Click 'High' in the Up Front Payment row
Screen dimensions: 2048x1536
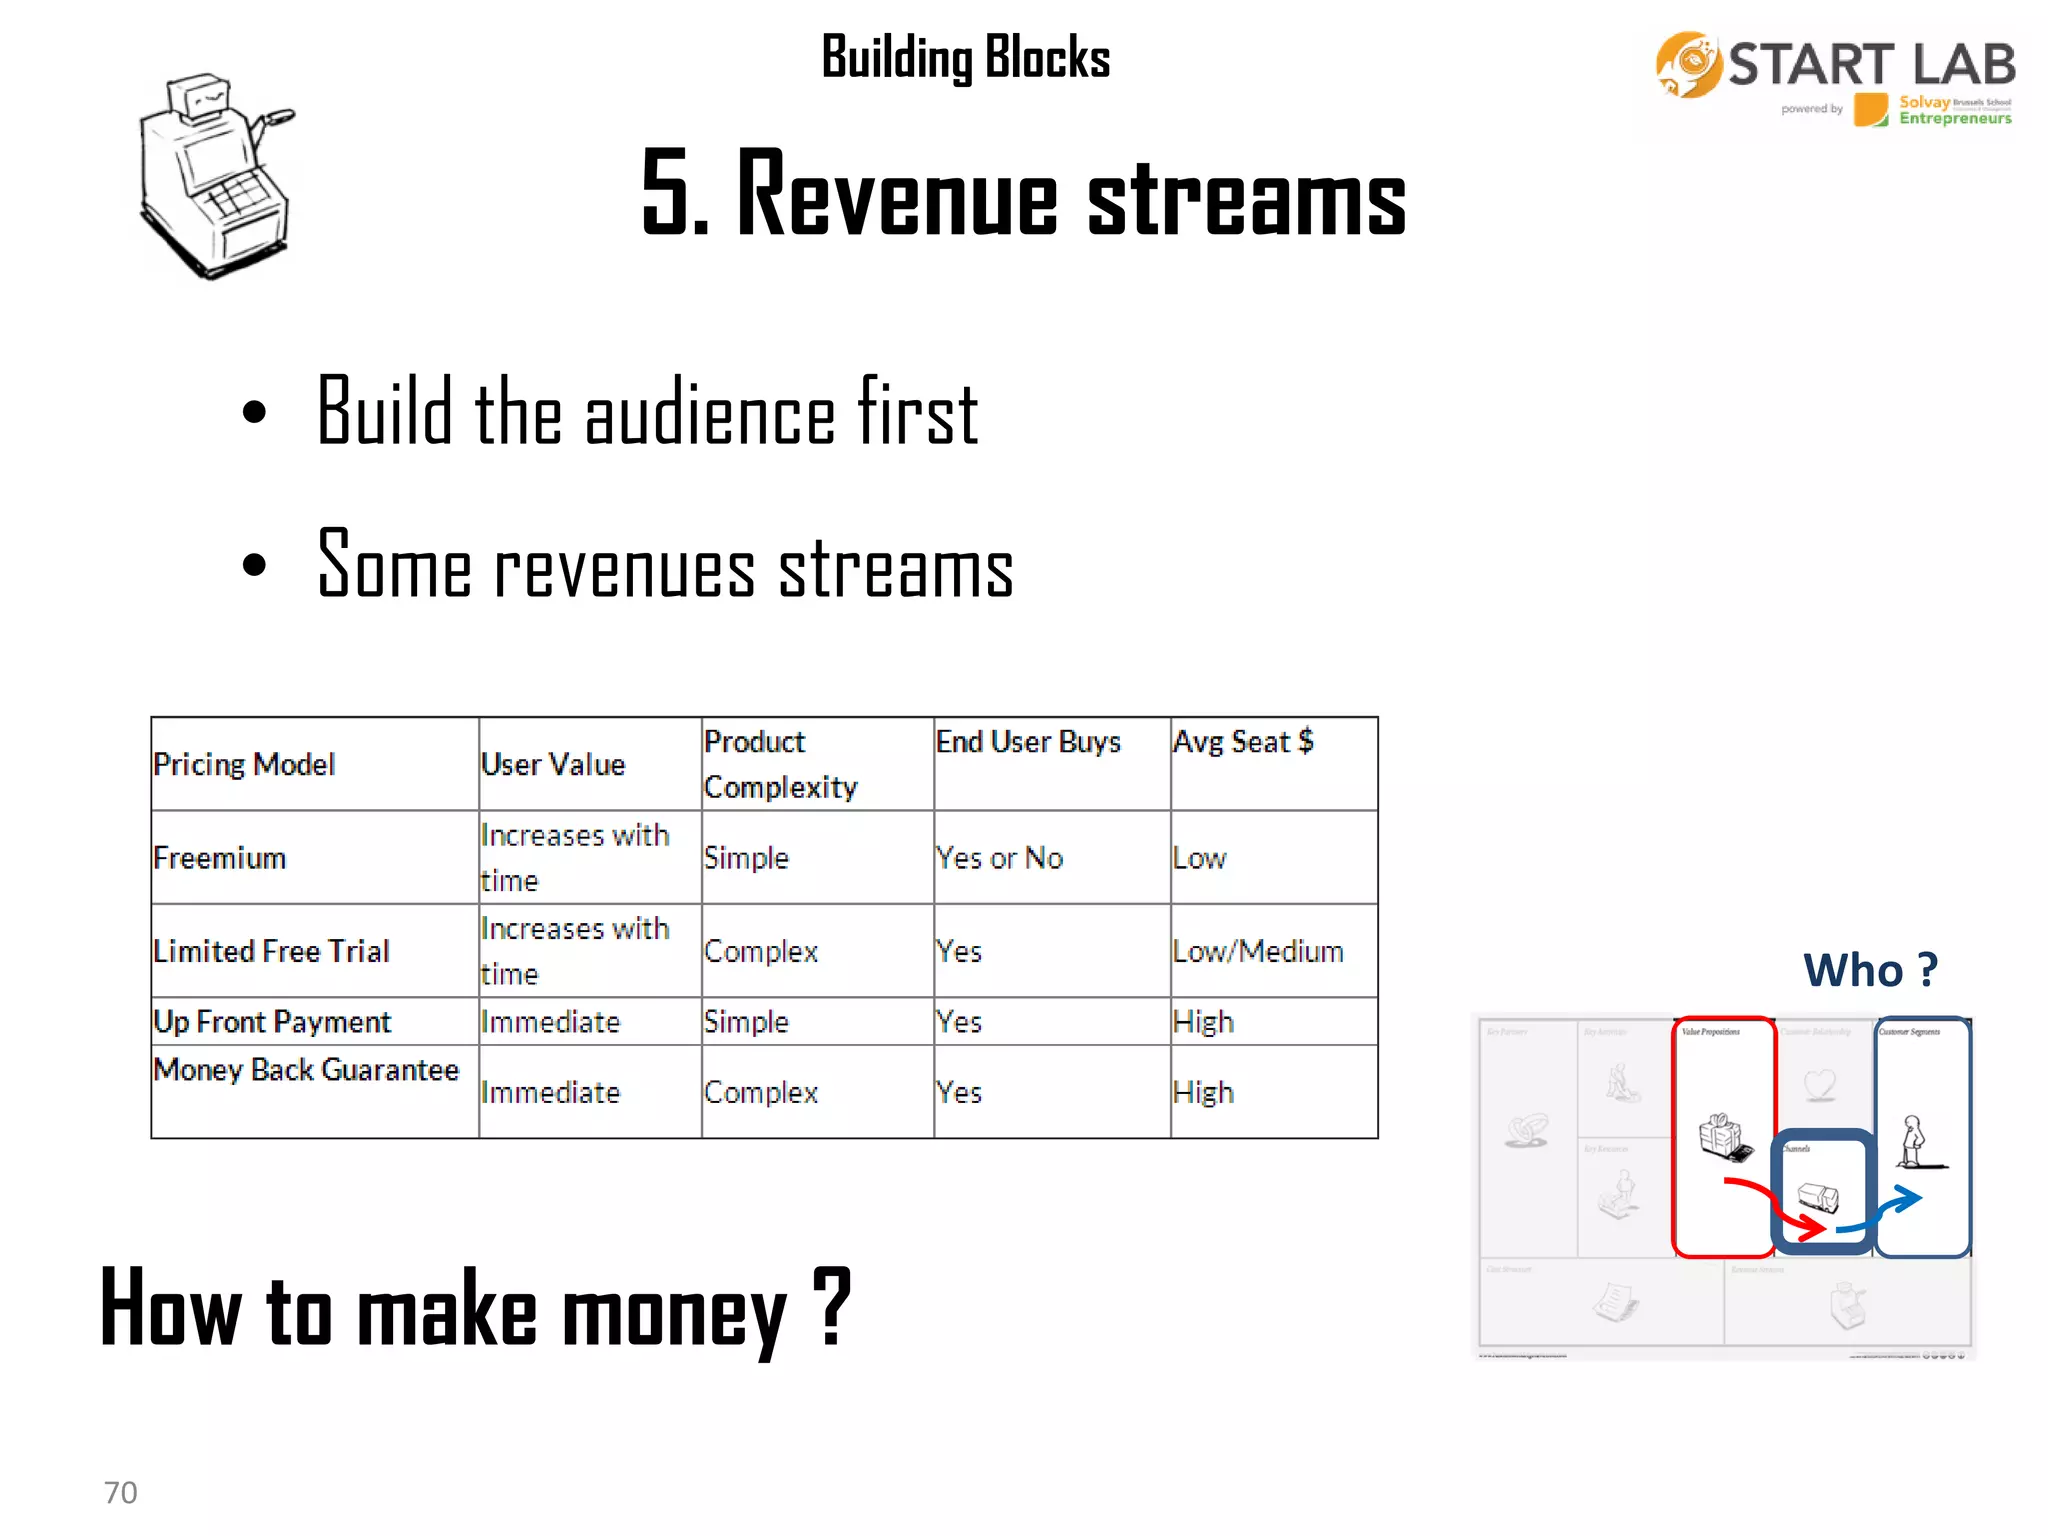coord(1274,1022)
